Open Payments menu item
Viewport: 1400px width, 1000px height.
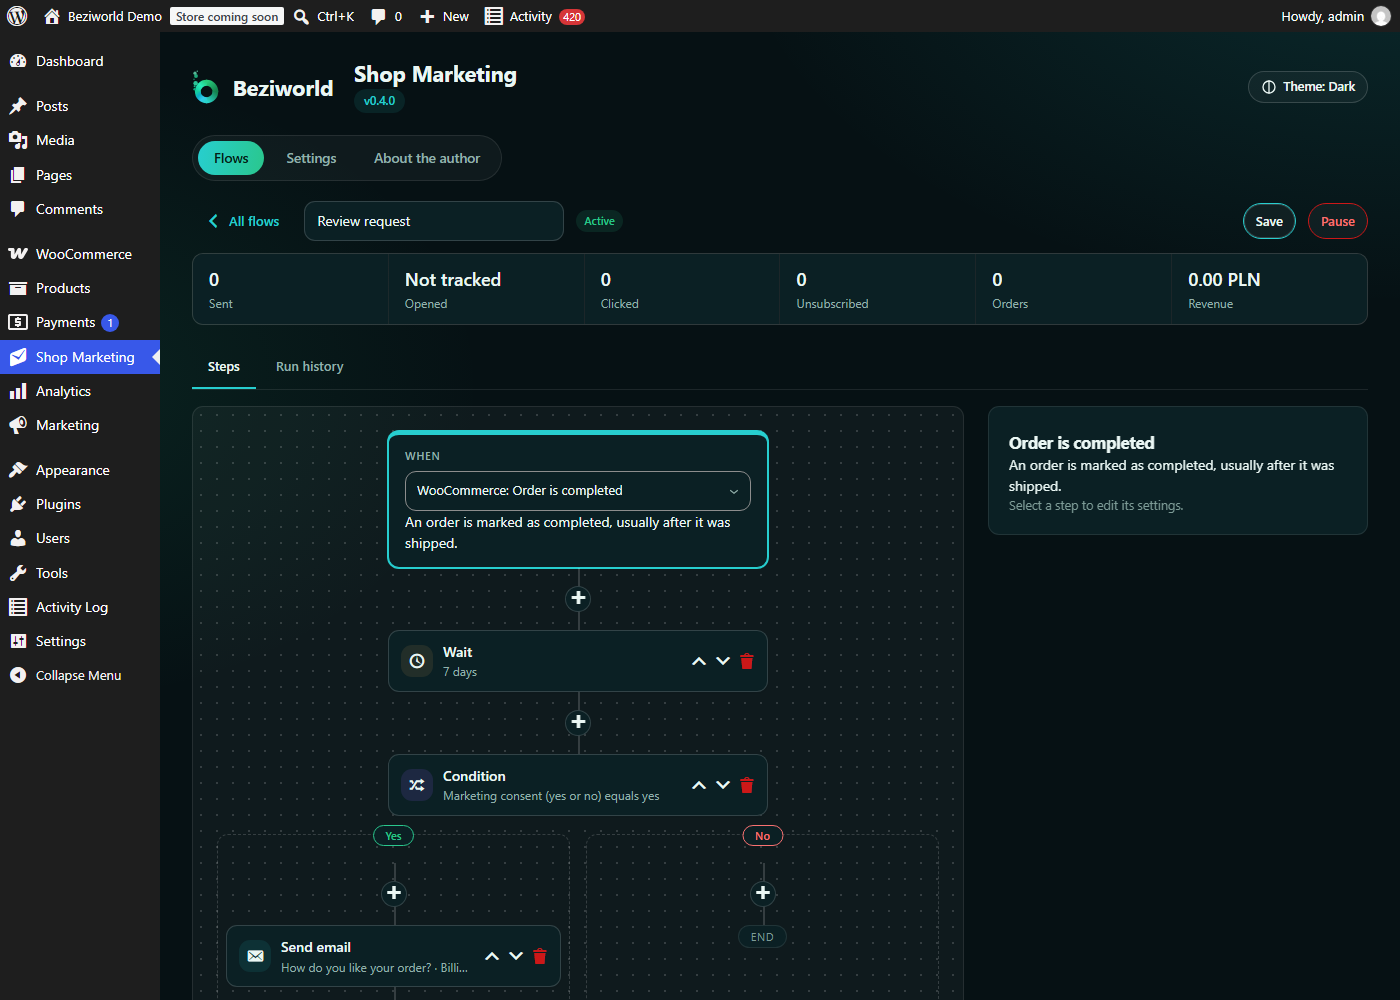pos(80,322)
